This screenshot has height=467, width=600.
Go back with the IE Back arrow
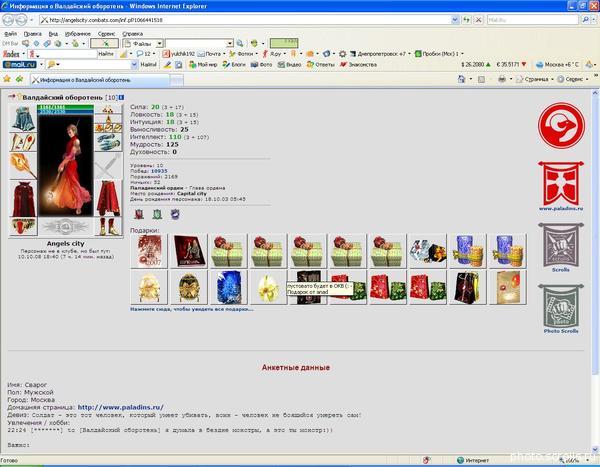8,20
